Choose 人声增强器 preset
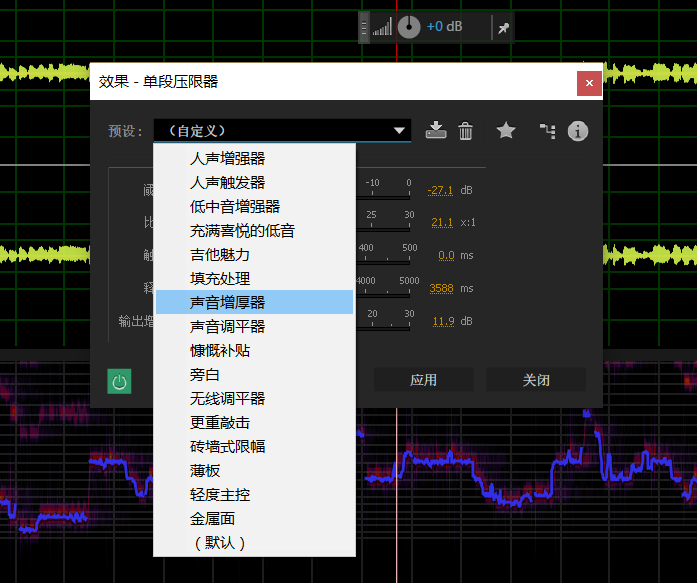This screenshot has height=583, width=697. (x=254, y=159)
